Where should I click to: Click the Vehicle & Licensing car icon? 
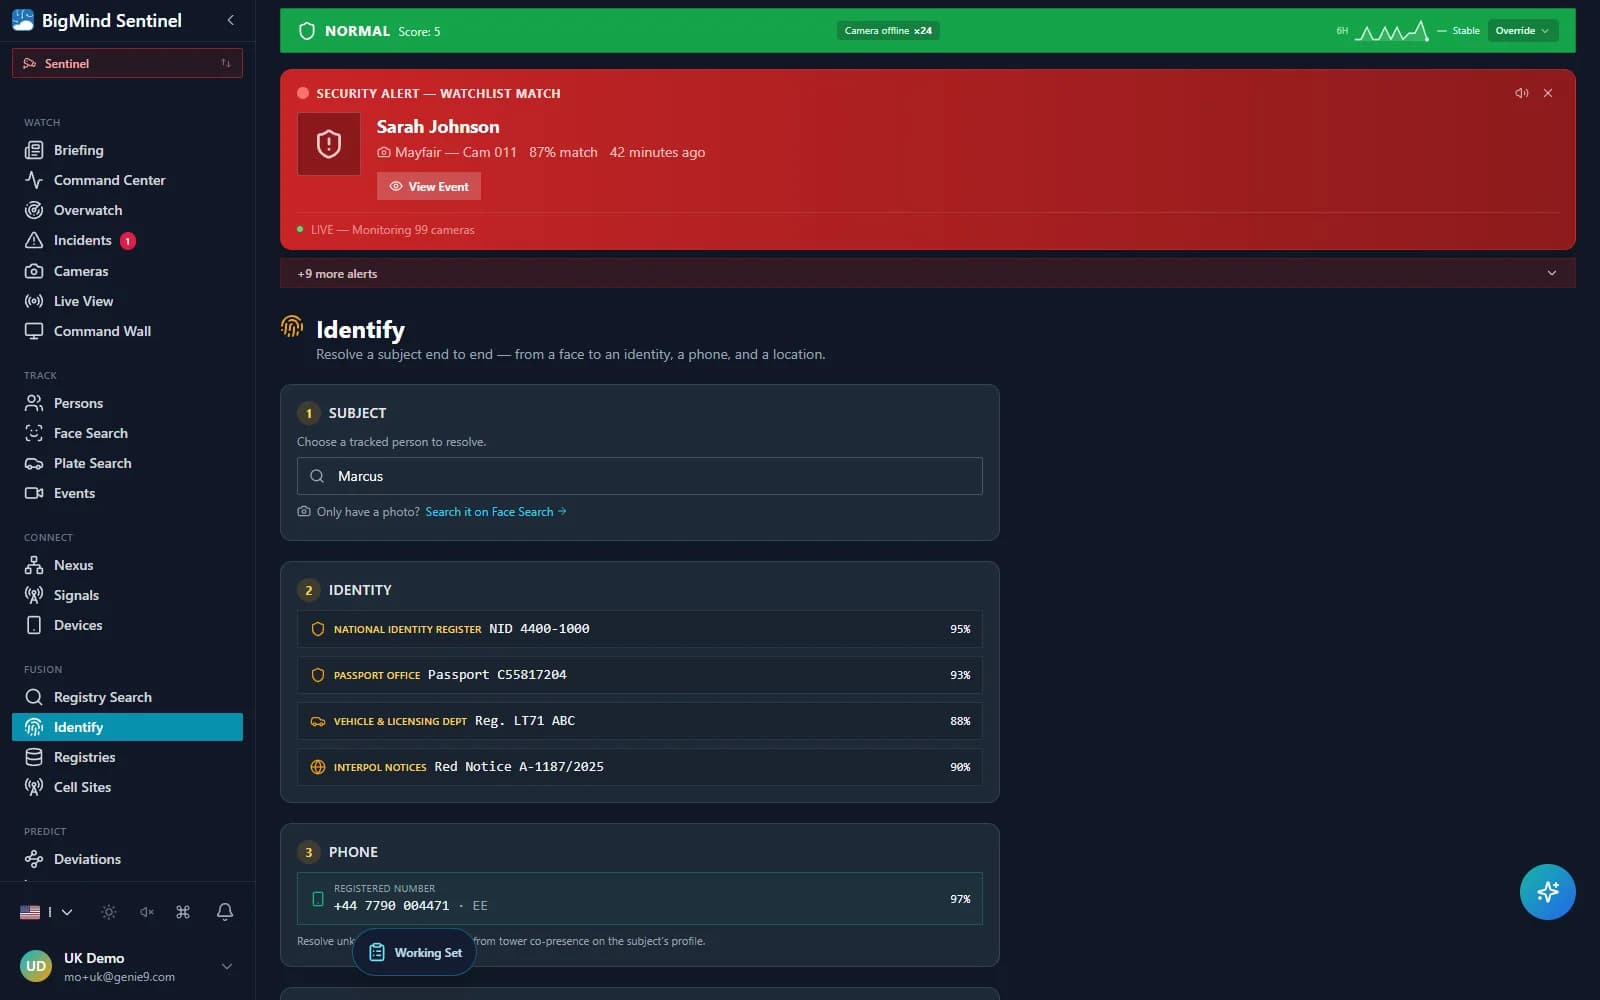[x=318, y=721]
